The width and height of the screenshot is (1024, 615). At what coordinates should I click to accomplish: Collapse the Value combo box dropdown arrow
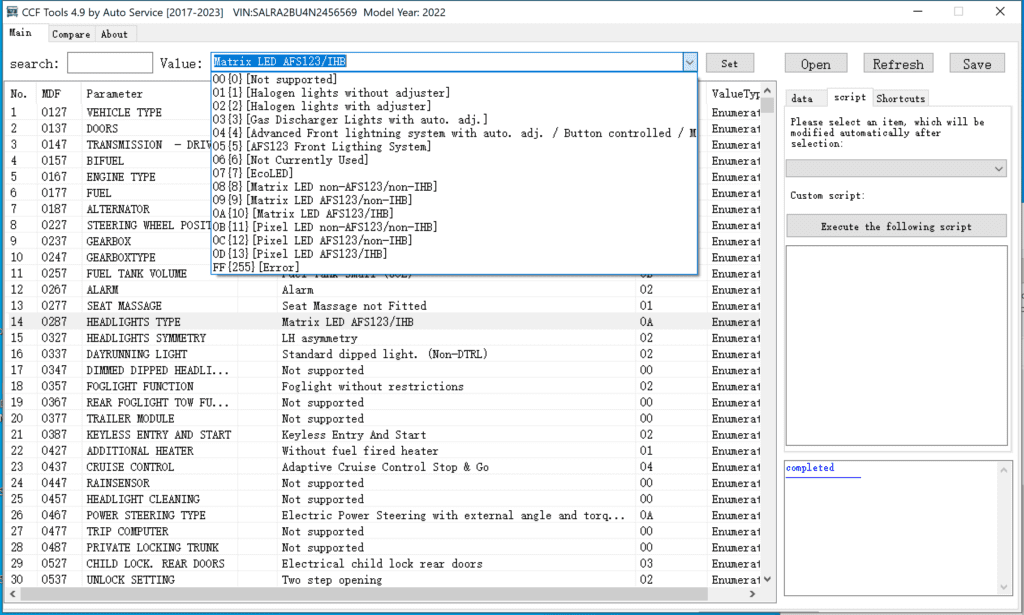coord(689,62)
